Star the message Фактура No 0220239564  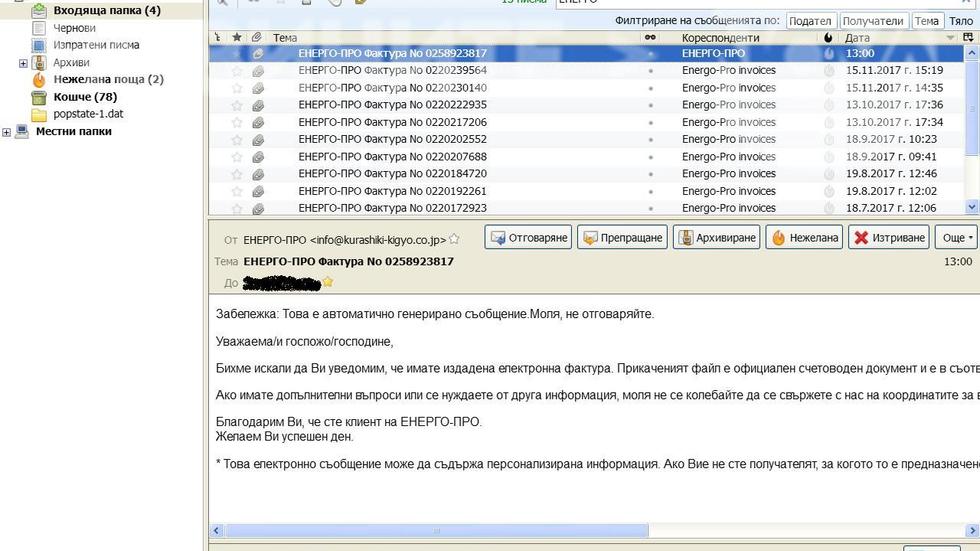pyautogui.click(x=237, y=71)
